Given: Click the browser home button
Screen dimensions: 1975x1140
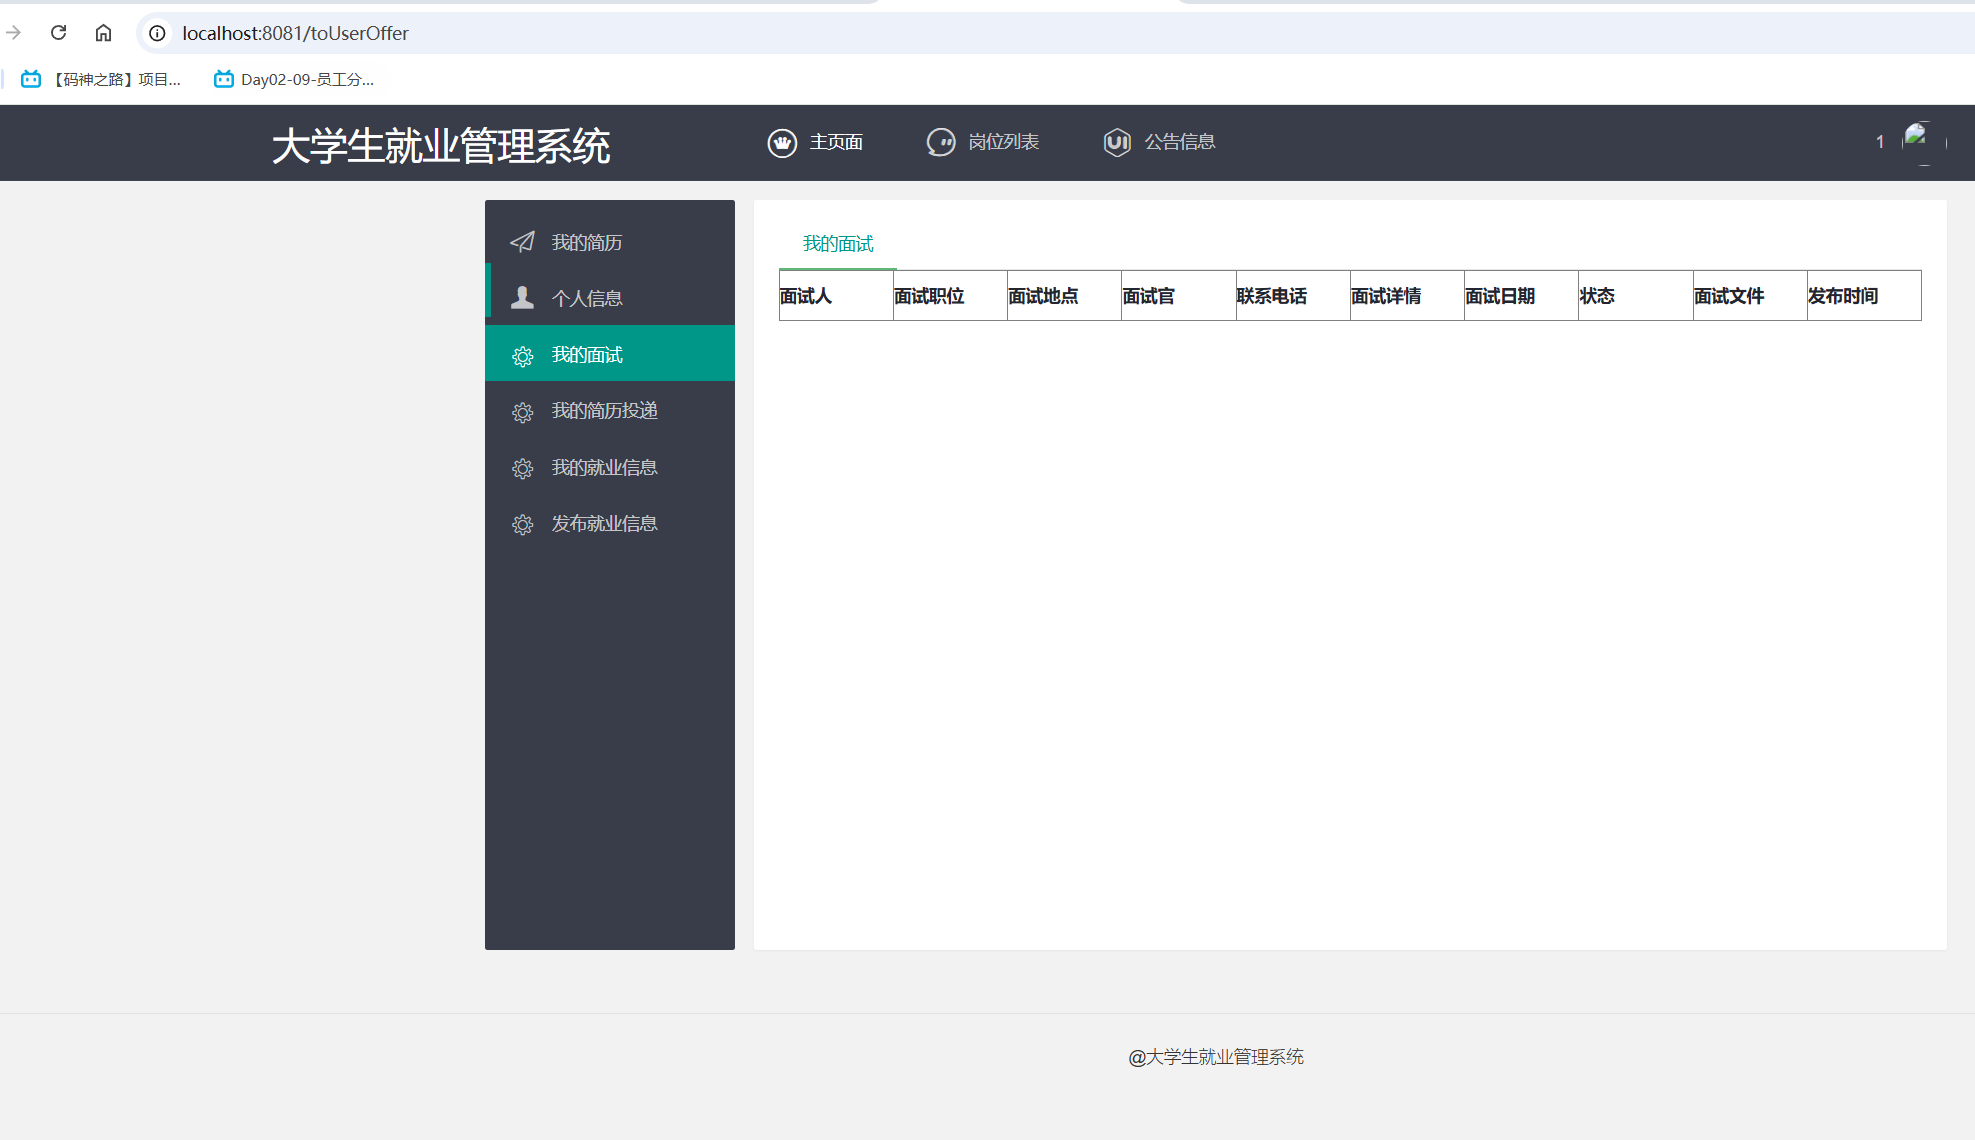Looking at the screenshot, I should [103, 33].
